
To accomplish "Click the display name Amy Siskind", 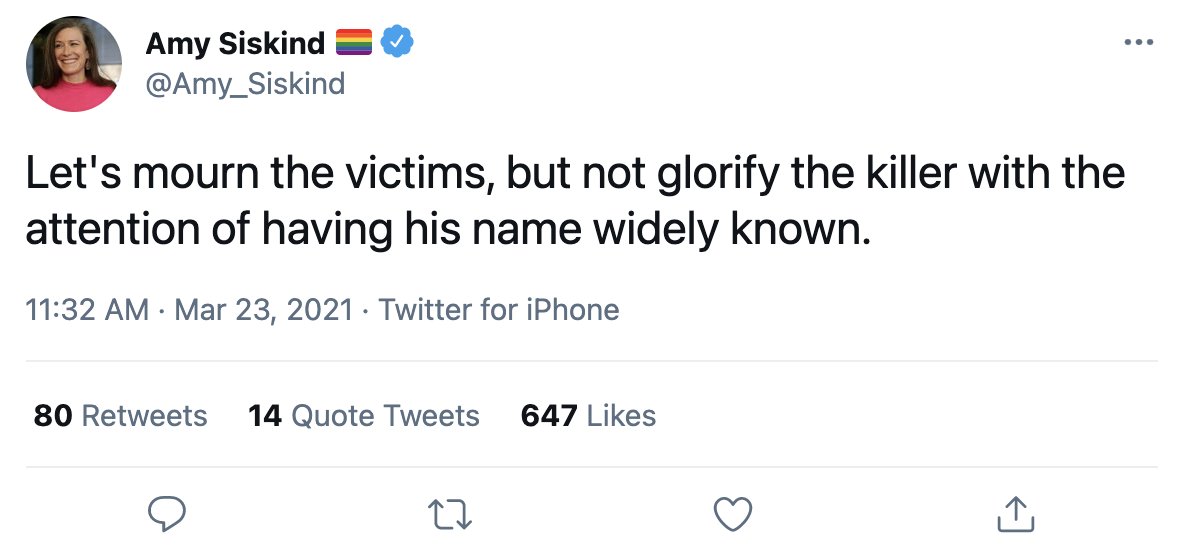I will (235, 43).
